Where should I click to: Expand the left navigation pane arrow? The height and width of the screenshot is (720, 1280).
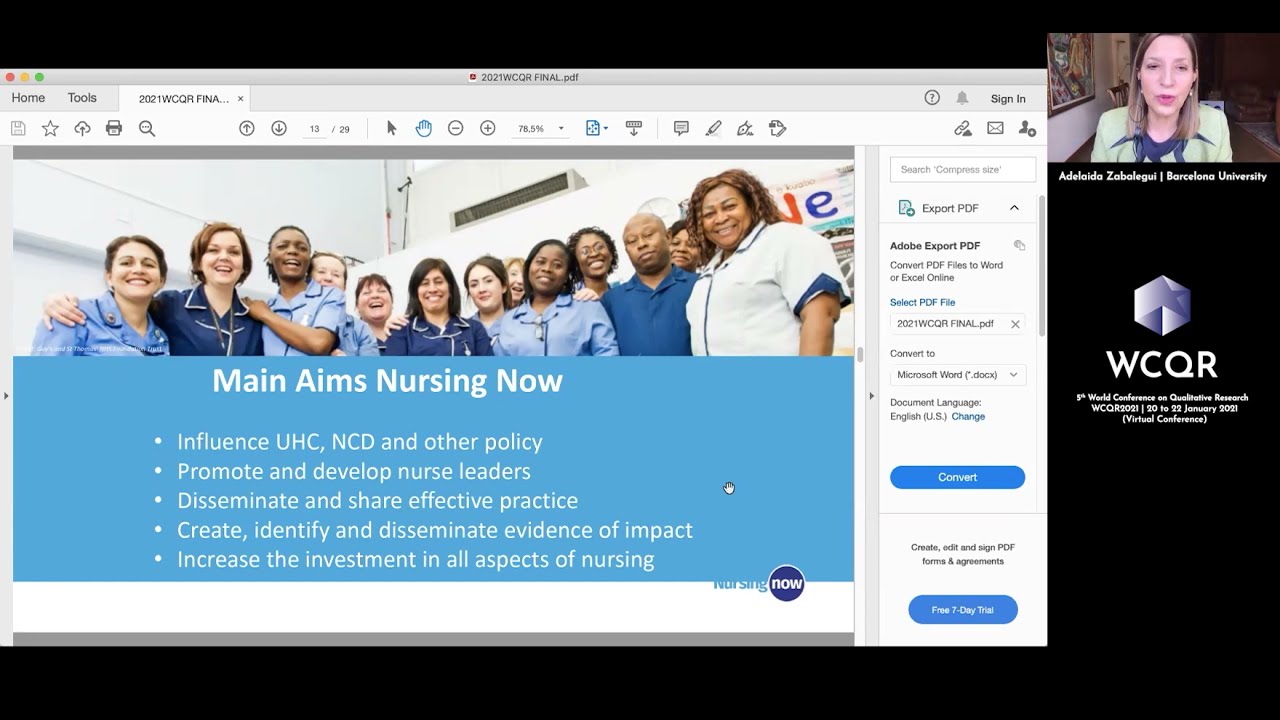[x=6, y=397]
